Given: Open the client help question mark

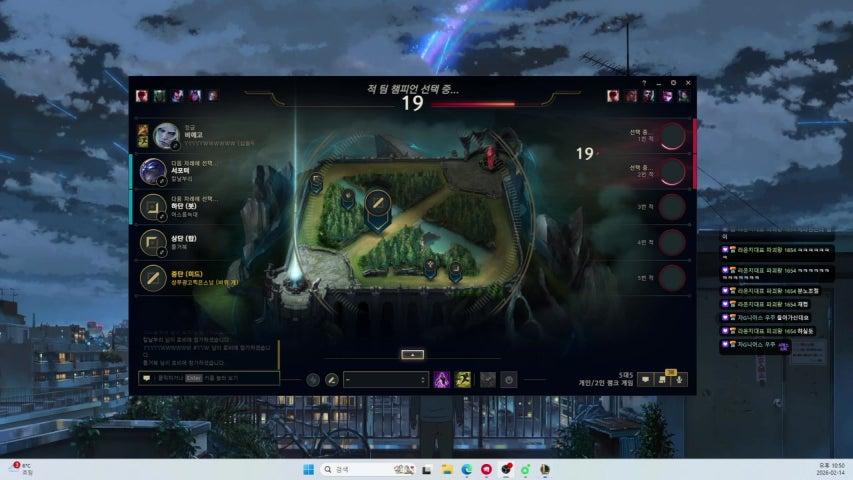Looking at the screenshot, I should coord(644,83).
